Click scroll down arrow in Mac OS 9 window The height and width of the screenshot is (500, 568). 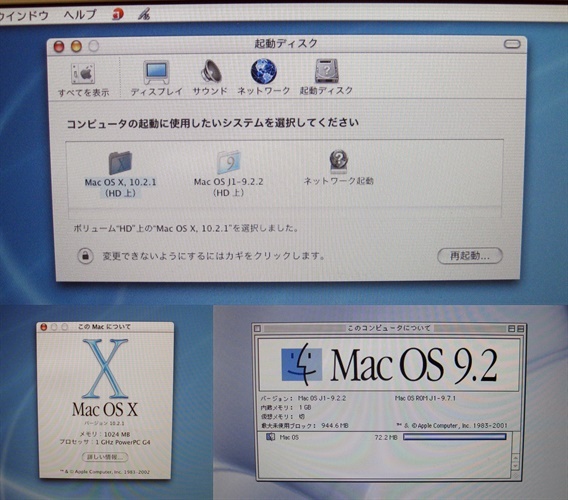coord(515,466)
